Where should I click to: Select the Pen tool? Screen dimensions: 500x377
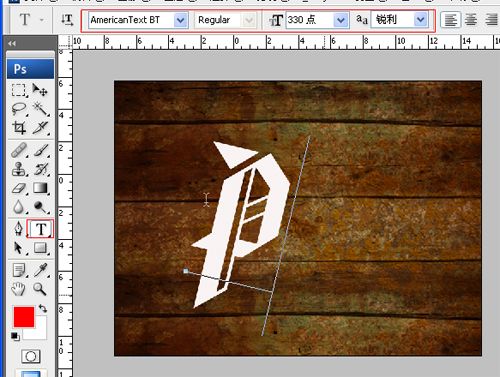point(19,229)
